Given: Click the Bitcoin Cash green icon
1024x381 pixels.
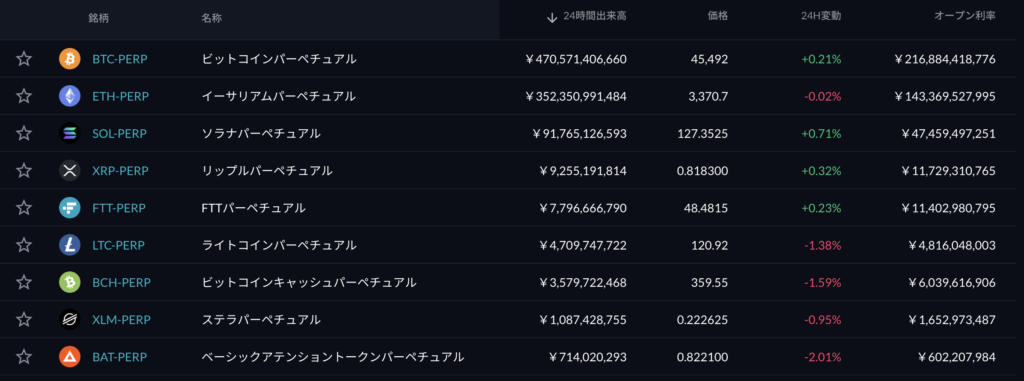Looking at the screenshot, I should [x=69, y=282].
